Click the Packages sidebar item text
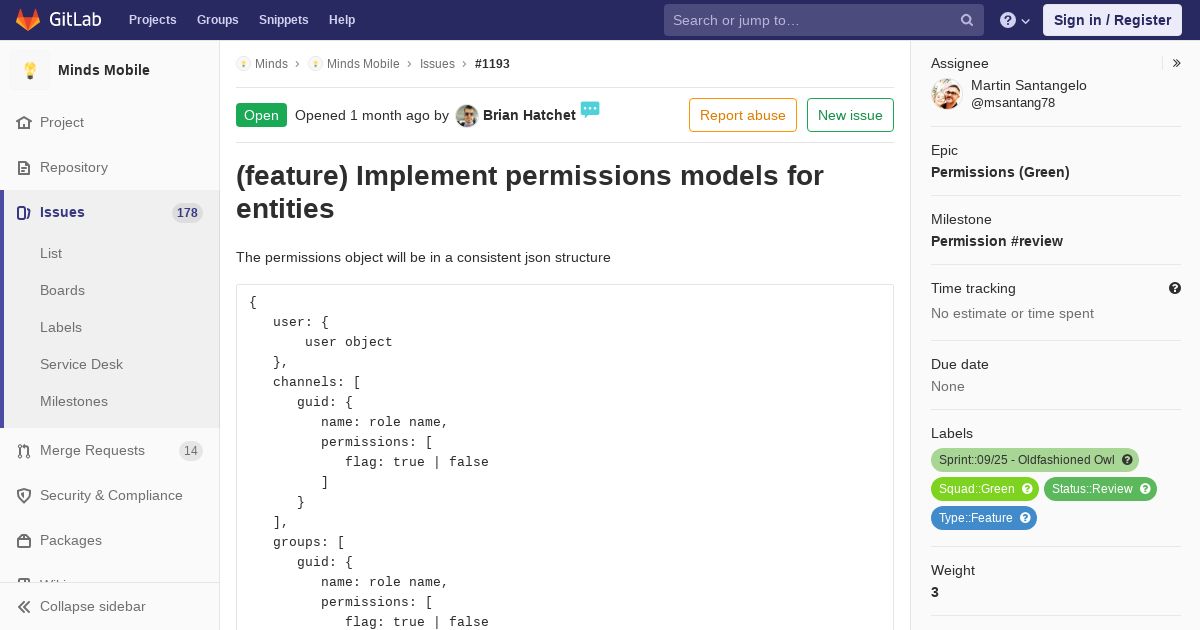1200x630 pixels. coord(71,541)
